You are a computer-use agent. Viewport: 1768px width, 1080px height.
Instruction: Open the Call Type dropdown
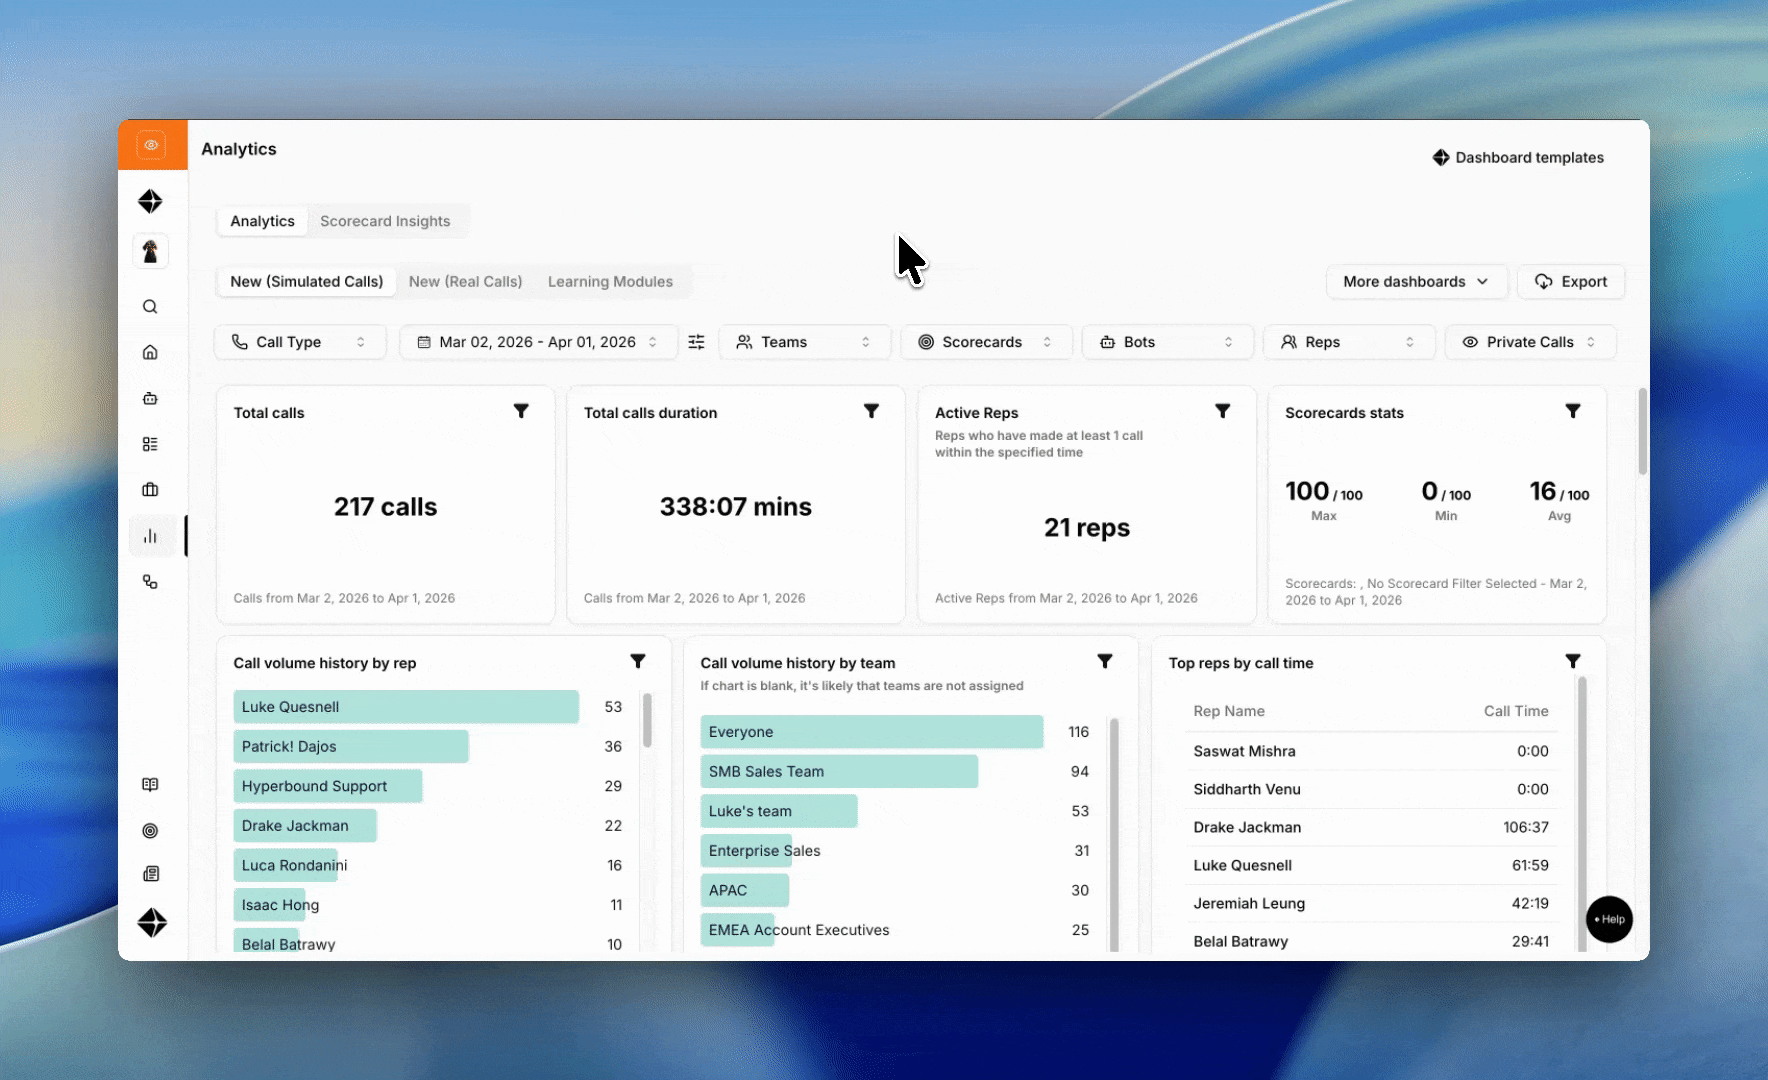(x=300, y=342)
